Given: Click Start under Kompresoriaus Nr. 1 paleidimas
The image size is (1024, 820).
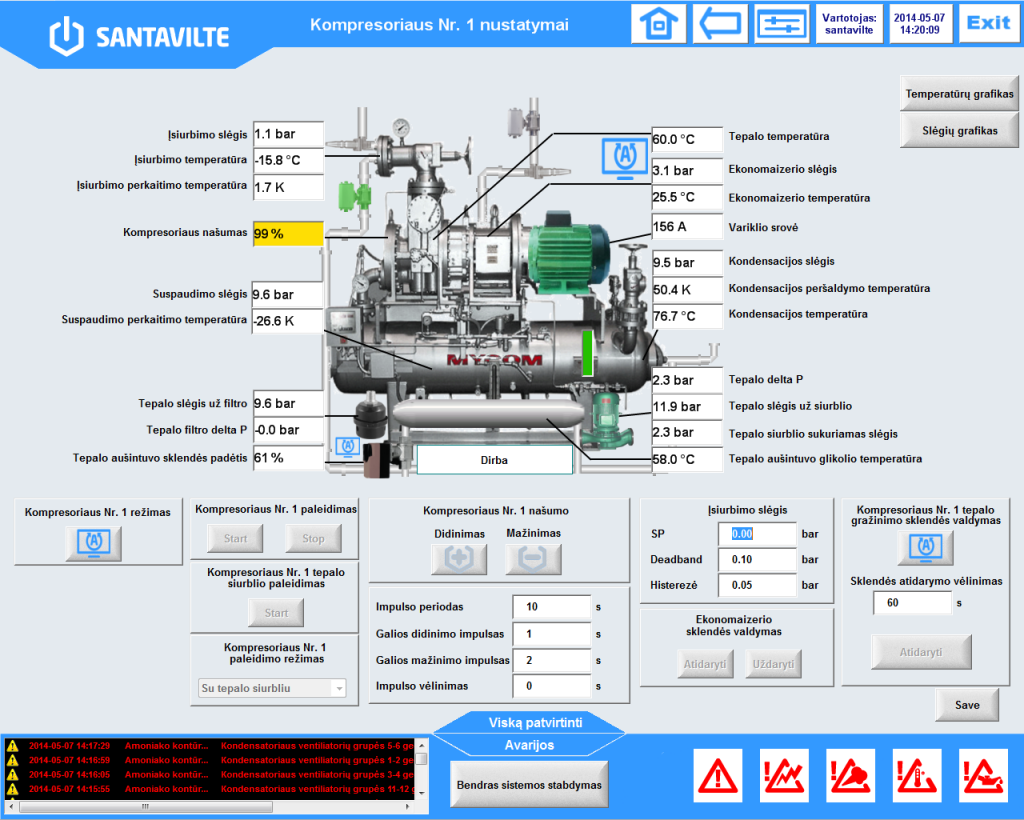Looking at the screenshot, I should pyautogui.click(x=235, y=539).
